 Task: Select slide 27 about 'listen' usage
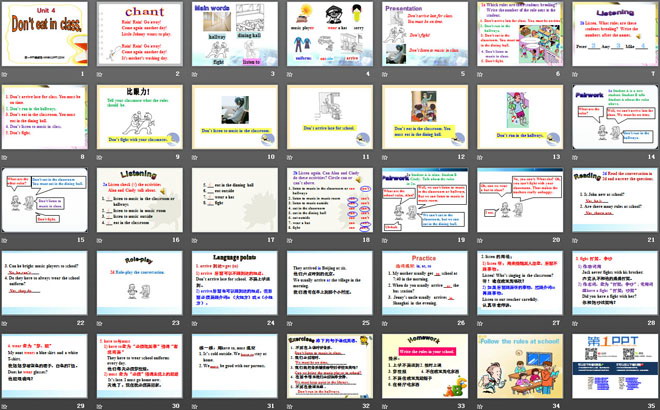tap(520, 283)
